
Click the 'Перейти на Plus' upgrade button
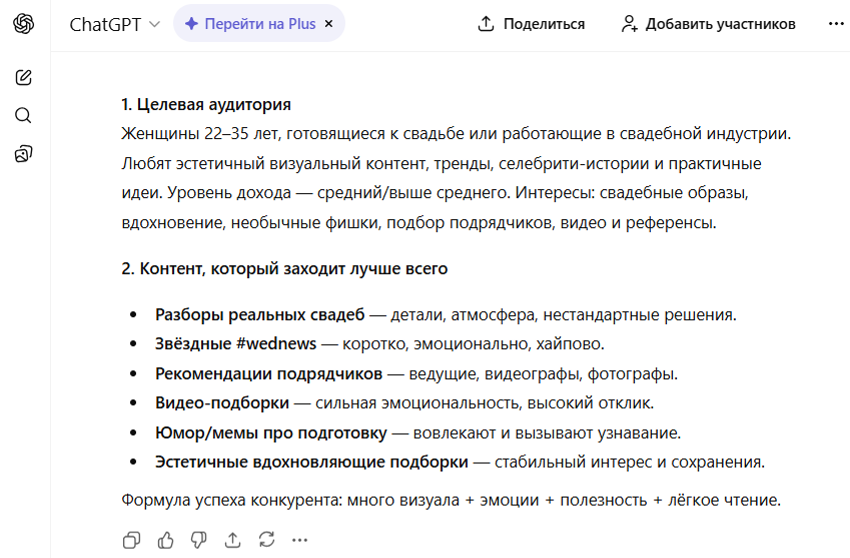[251, 24]
